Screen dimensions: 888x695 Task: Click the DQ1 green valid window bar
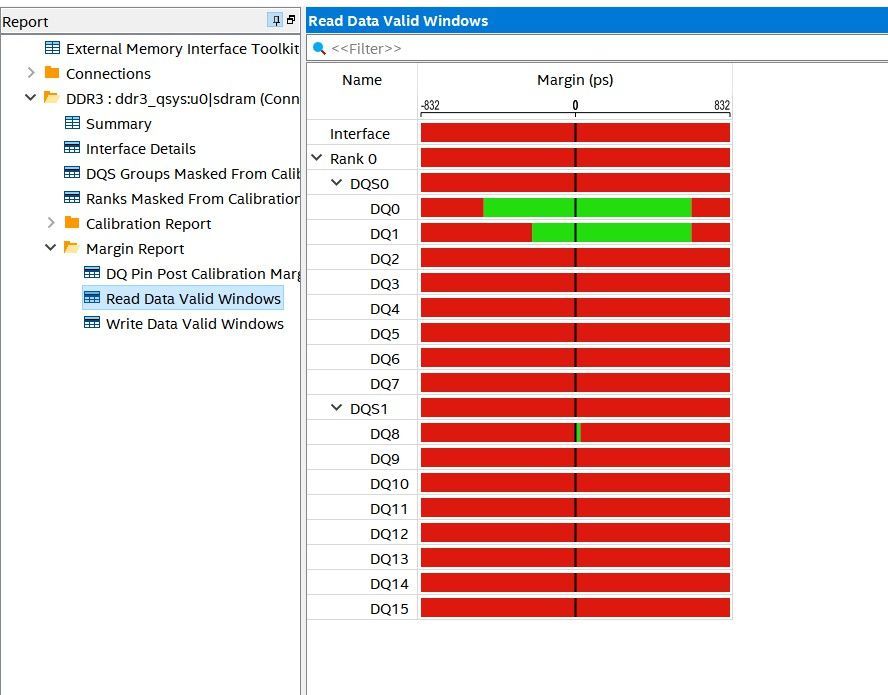[612, 233]
